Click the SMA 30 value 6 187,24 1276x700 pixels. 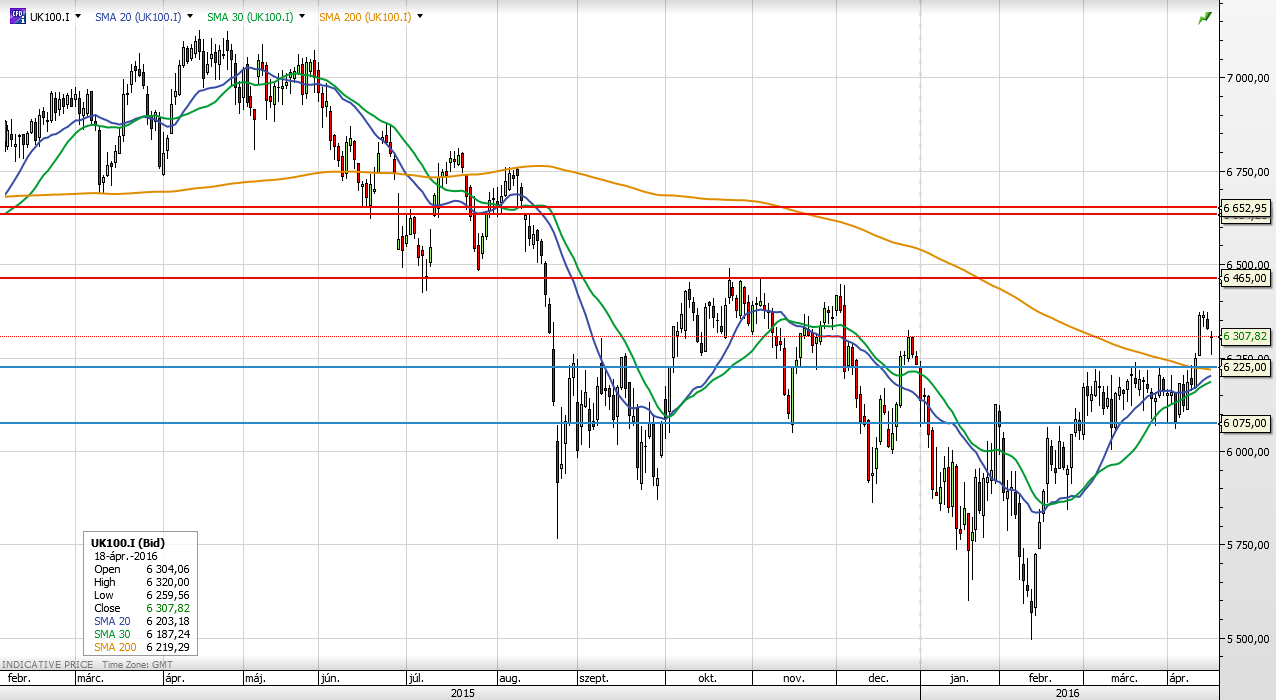point(168,634)
